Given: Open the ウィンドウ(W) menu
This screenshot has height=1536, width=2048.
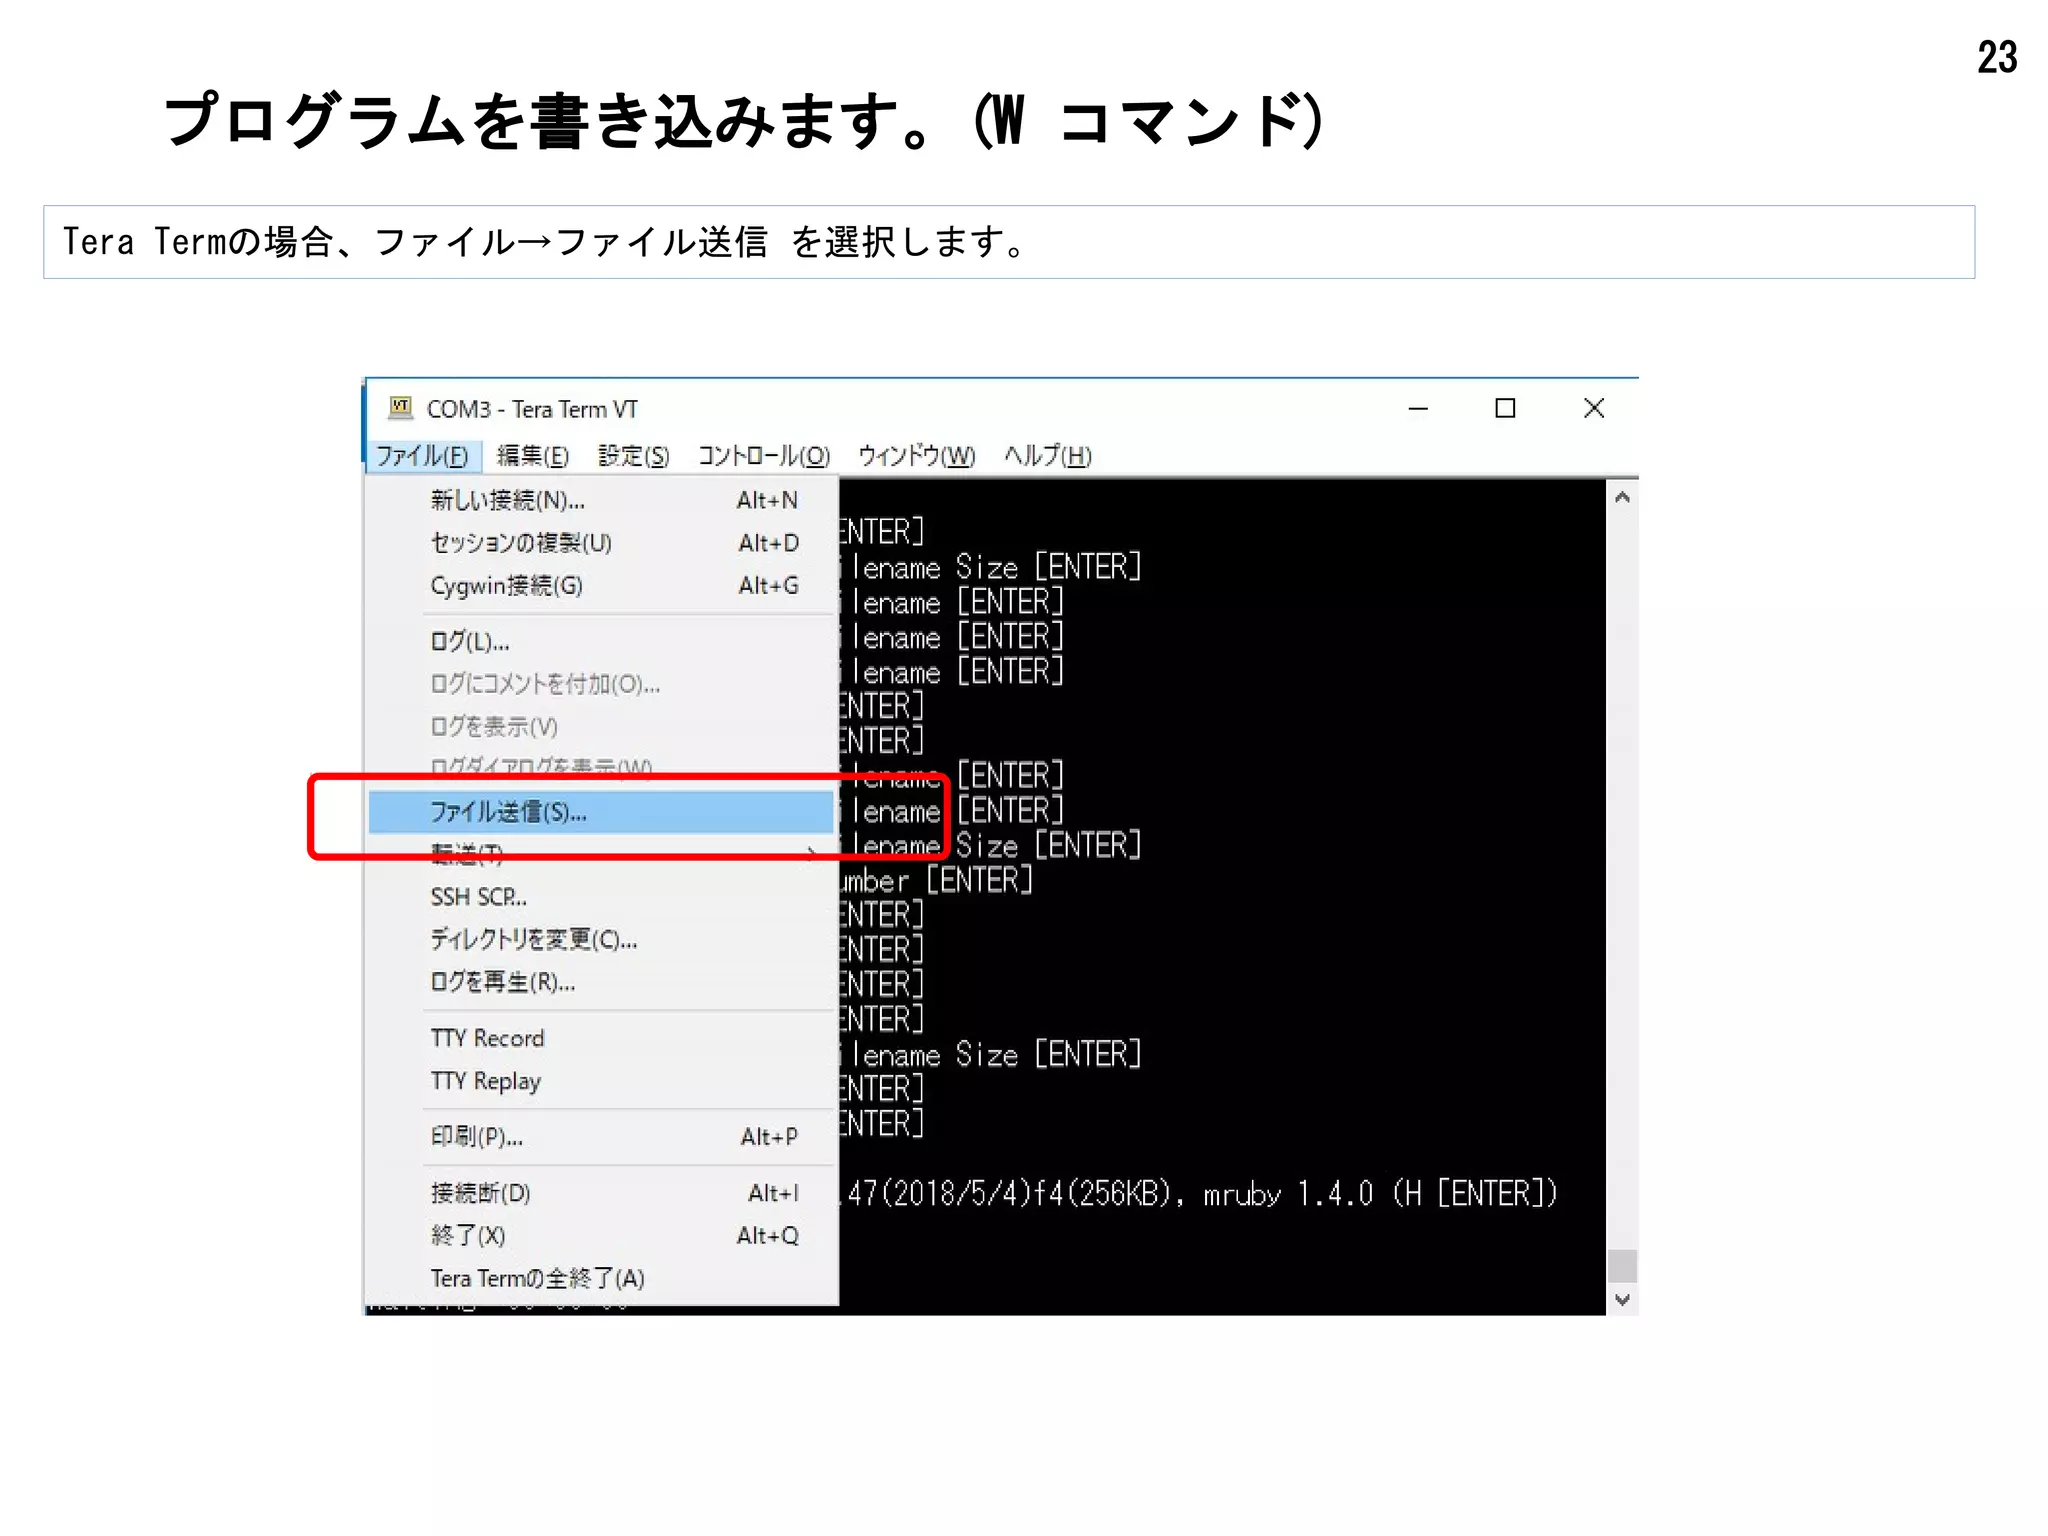Looking at the screenshot, I should pos(916,456).
